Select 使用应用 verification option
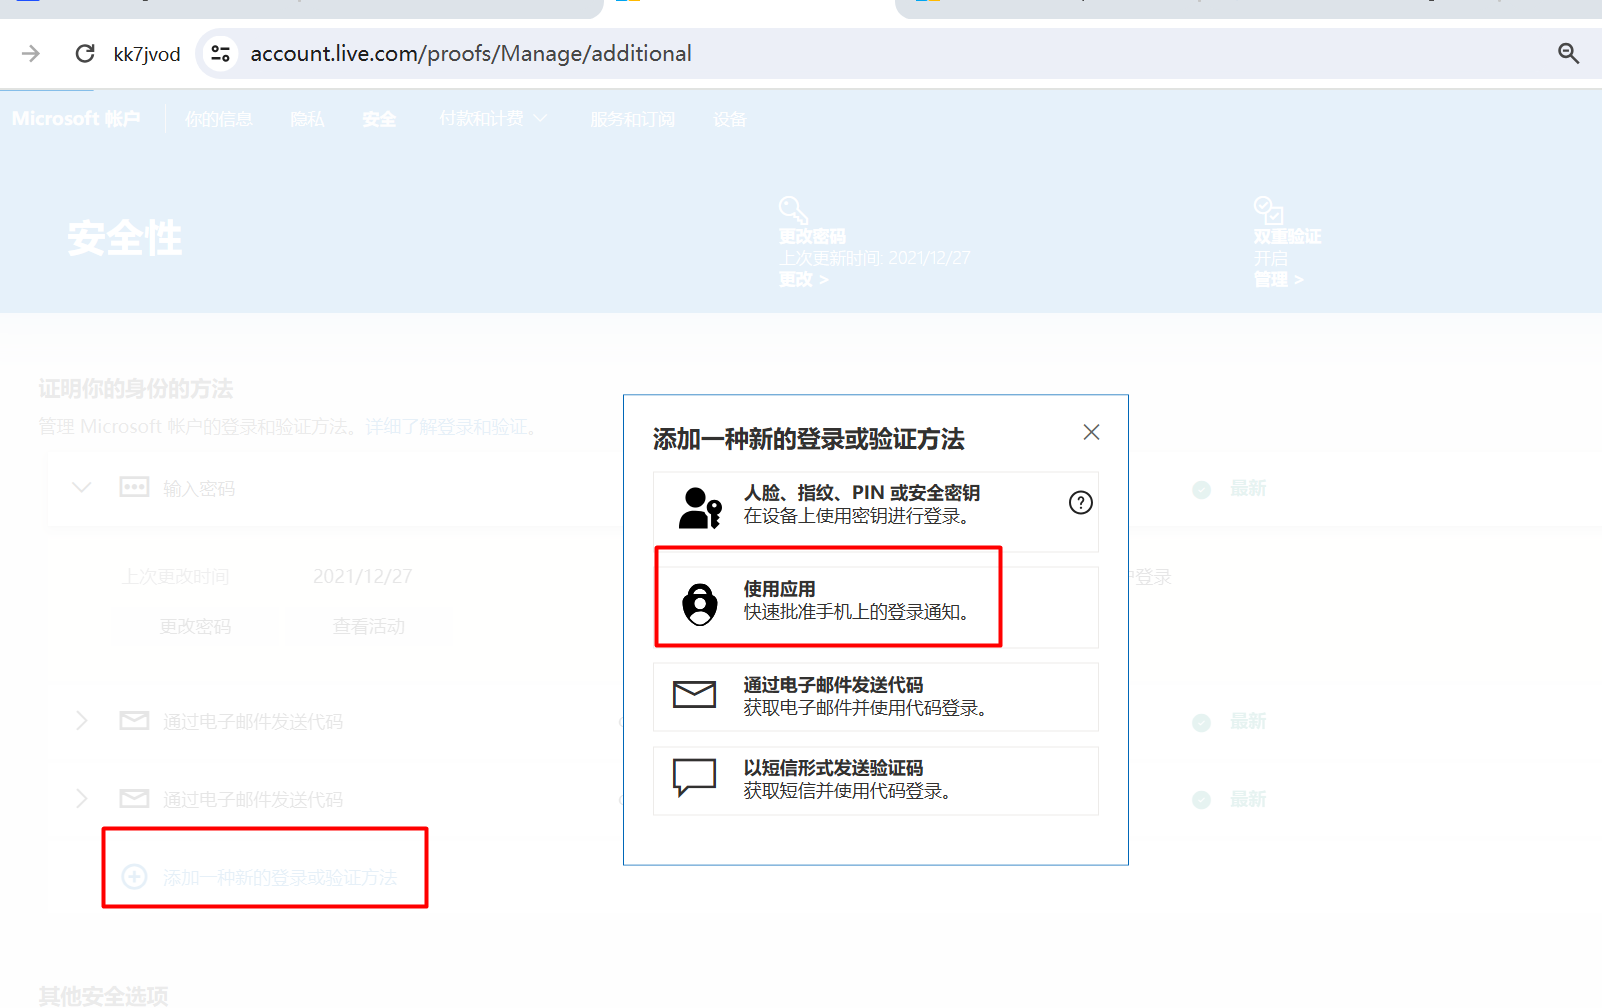 [875, 607]
